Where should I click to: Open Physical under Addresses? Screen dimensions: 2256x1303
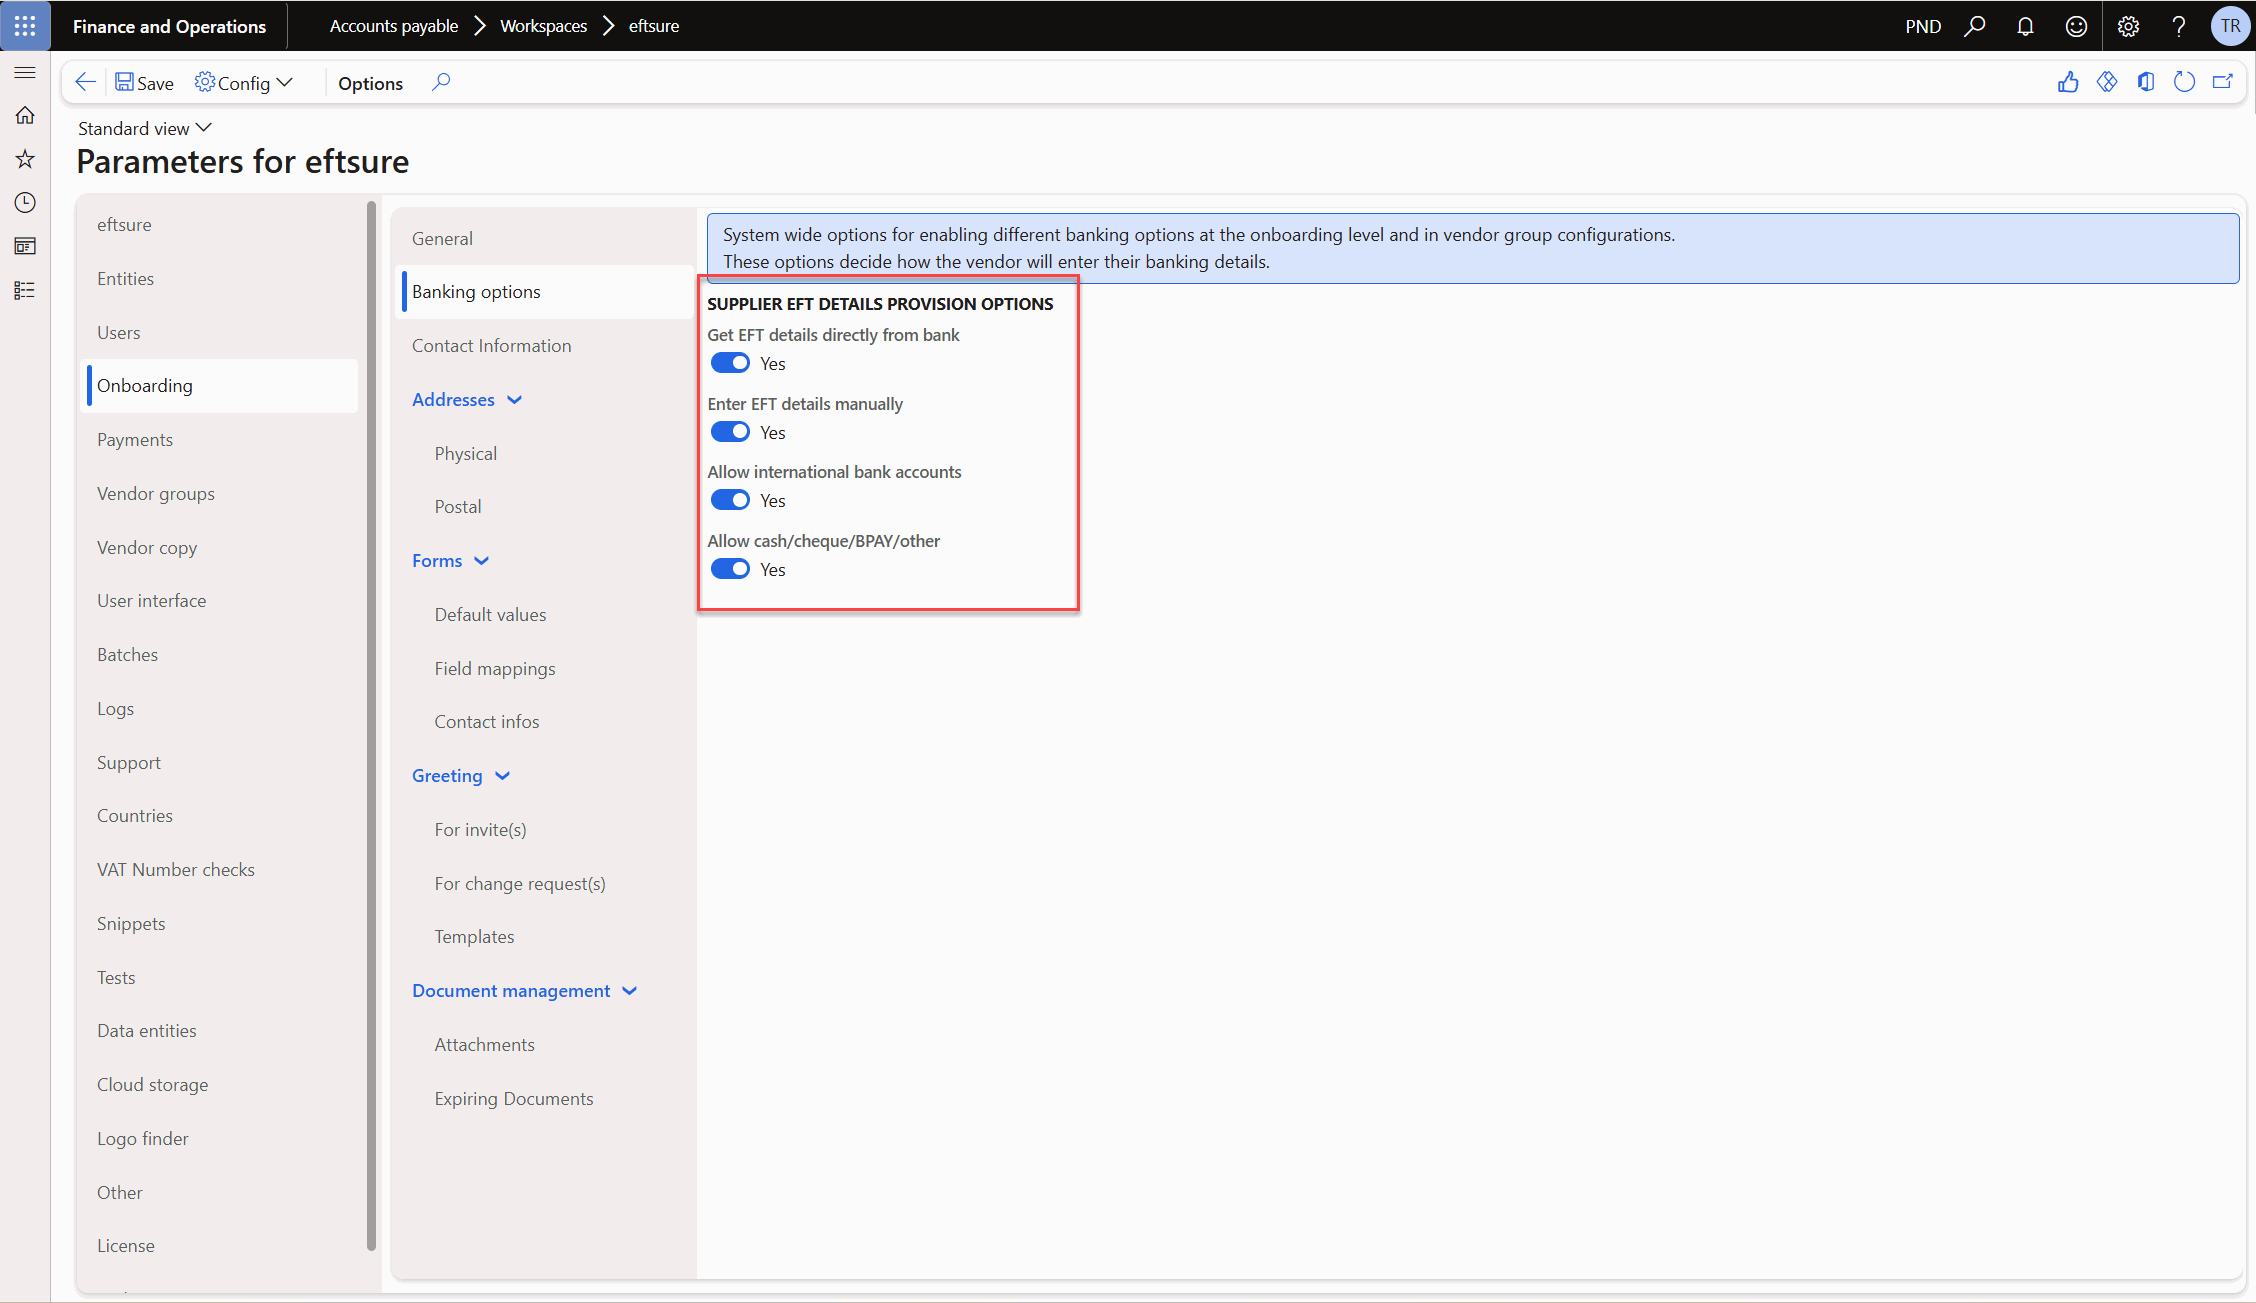pyautogui.click(x=465, y=454)
